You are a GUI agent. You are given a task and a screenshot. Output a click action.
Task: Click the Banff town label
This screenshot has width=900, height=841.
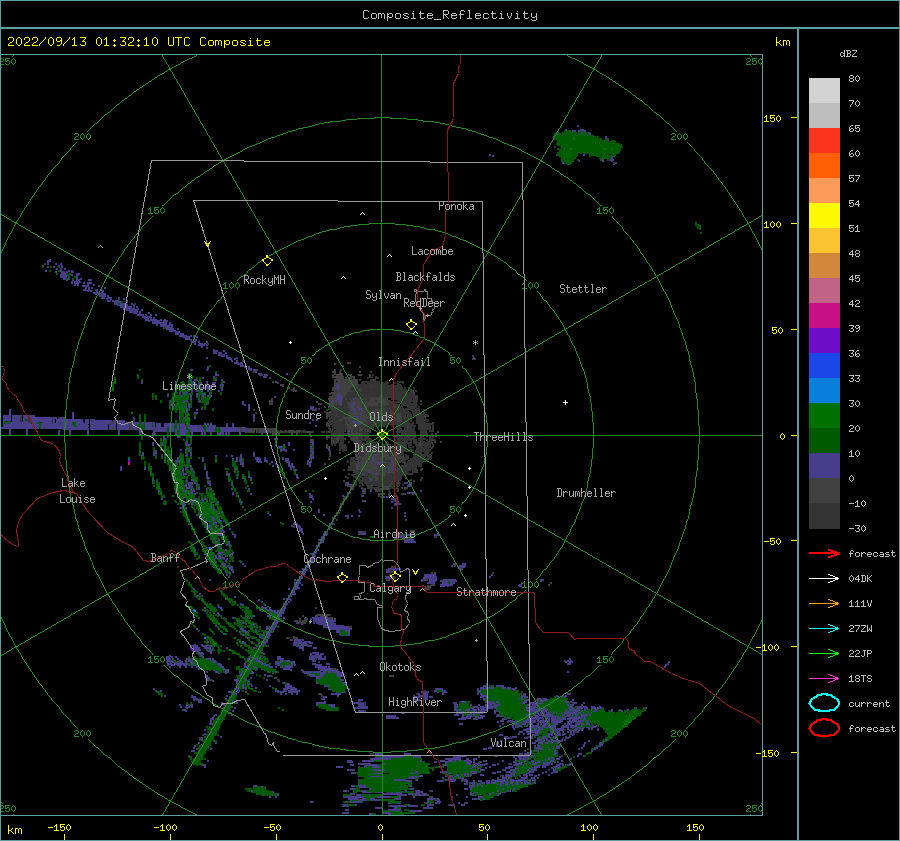(165, 557)
